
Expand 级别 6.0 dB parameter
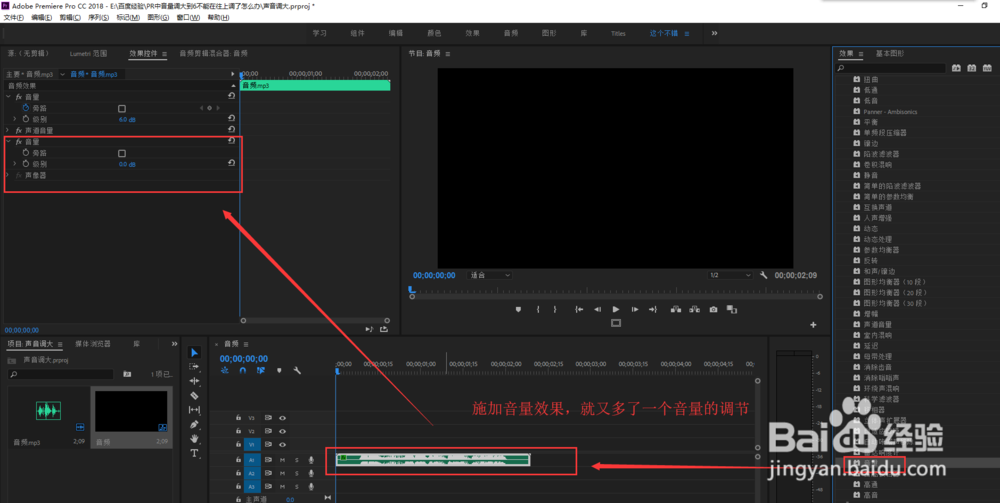(x=15, y=119)
